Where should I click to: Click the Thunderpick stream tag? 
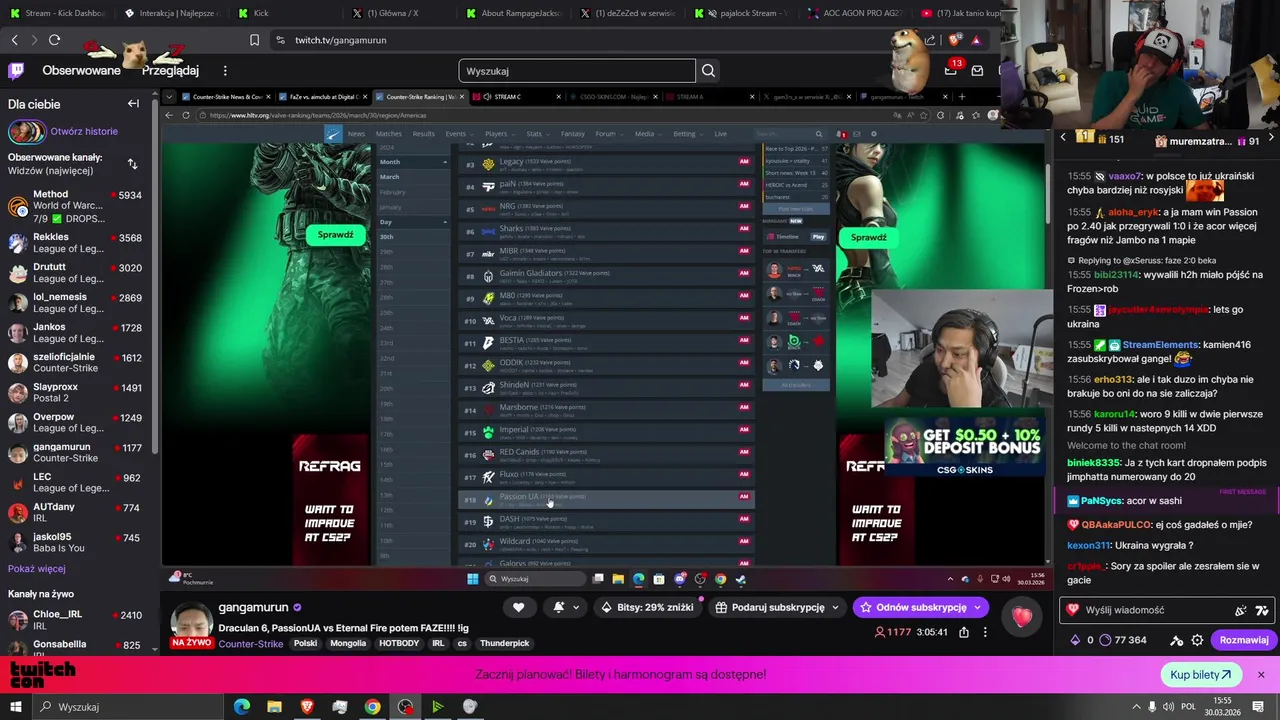[504, 643]
